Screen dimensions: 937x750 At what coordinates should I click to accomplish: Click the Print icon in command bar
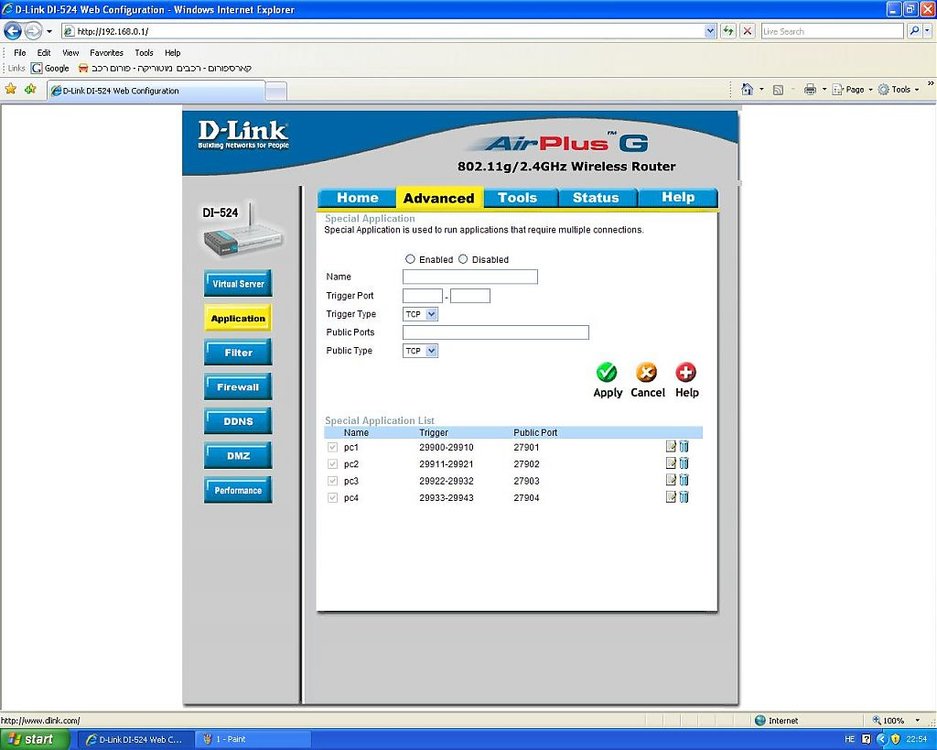(810, 90)
